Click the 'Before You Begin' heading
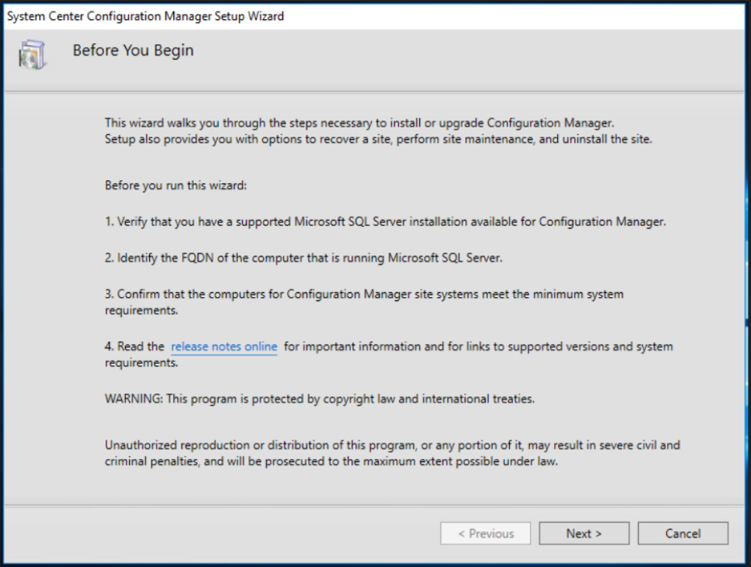Screen dimensions: 751x567 (133, 50)
